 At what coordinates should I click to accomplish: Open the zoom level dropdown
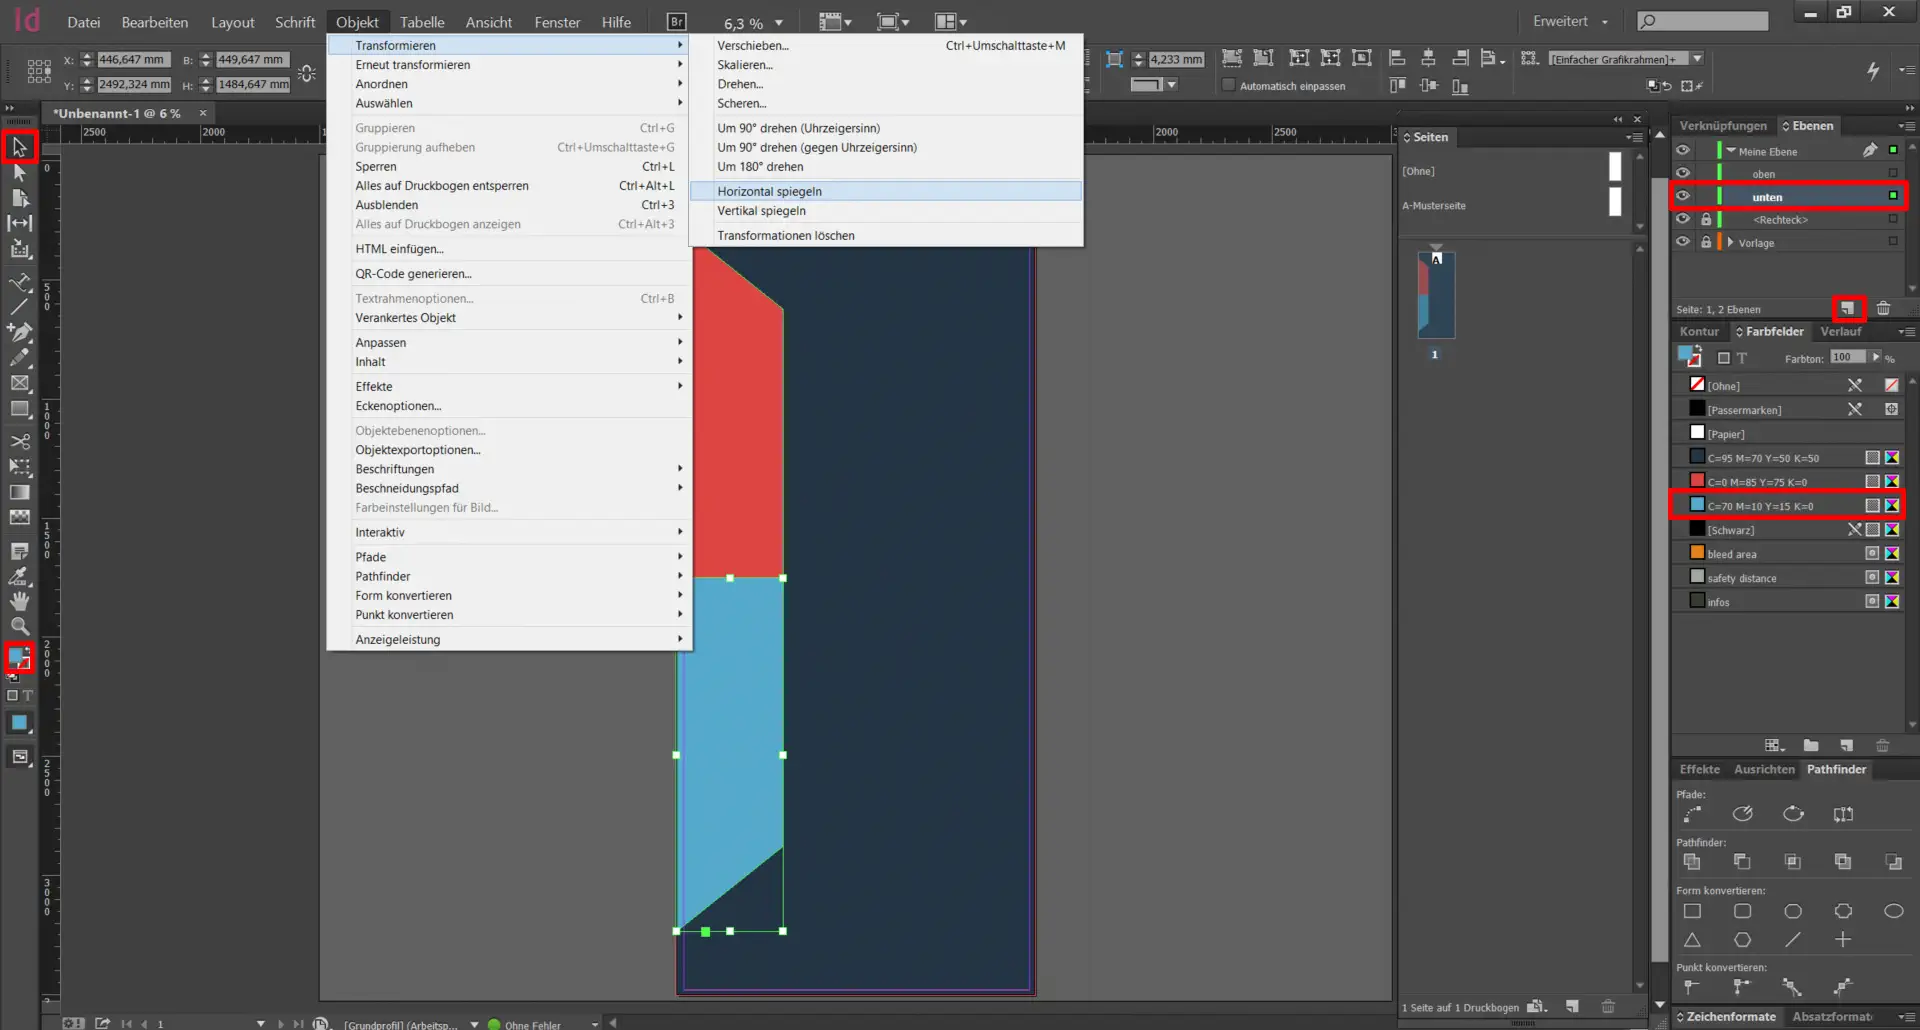(779, 23)
